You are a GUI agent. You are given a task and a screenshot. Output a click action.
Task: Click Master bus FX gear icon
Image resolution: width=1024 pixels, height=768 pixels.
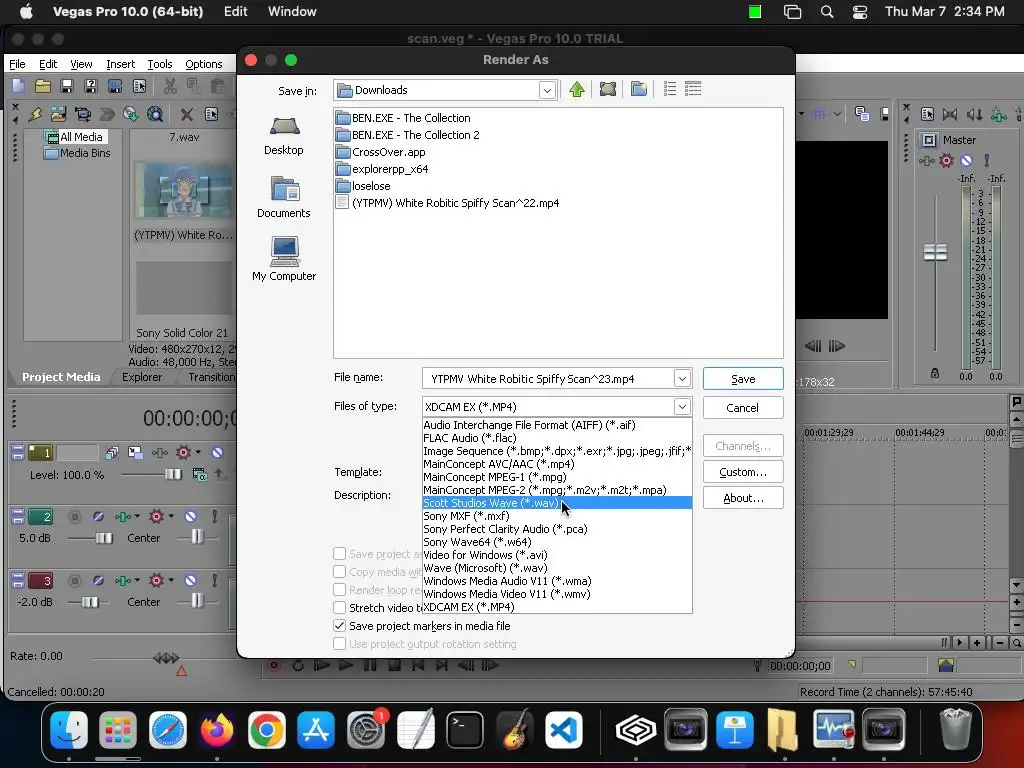946,160
